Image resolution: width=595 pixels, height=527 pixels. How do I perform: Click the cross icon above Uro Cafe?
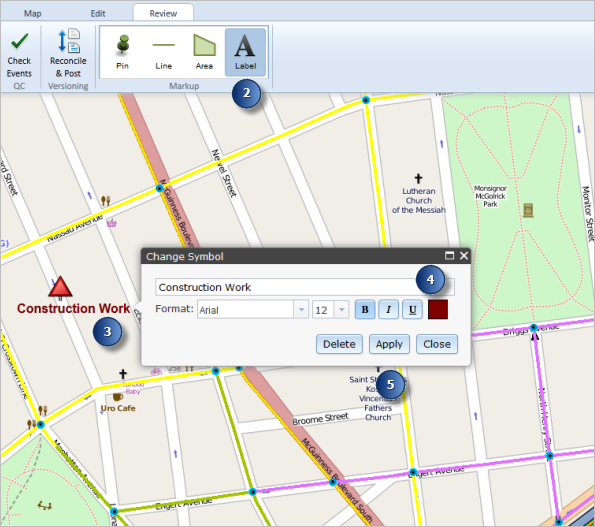pos(123,374)
